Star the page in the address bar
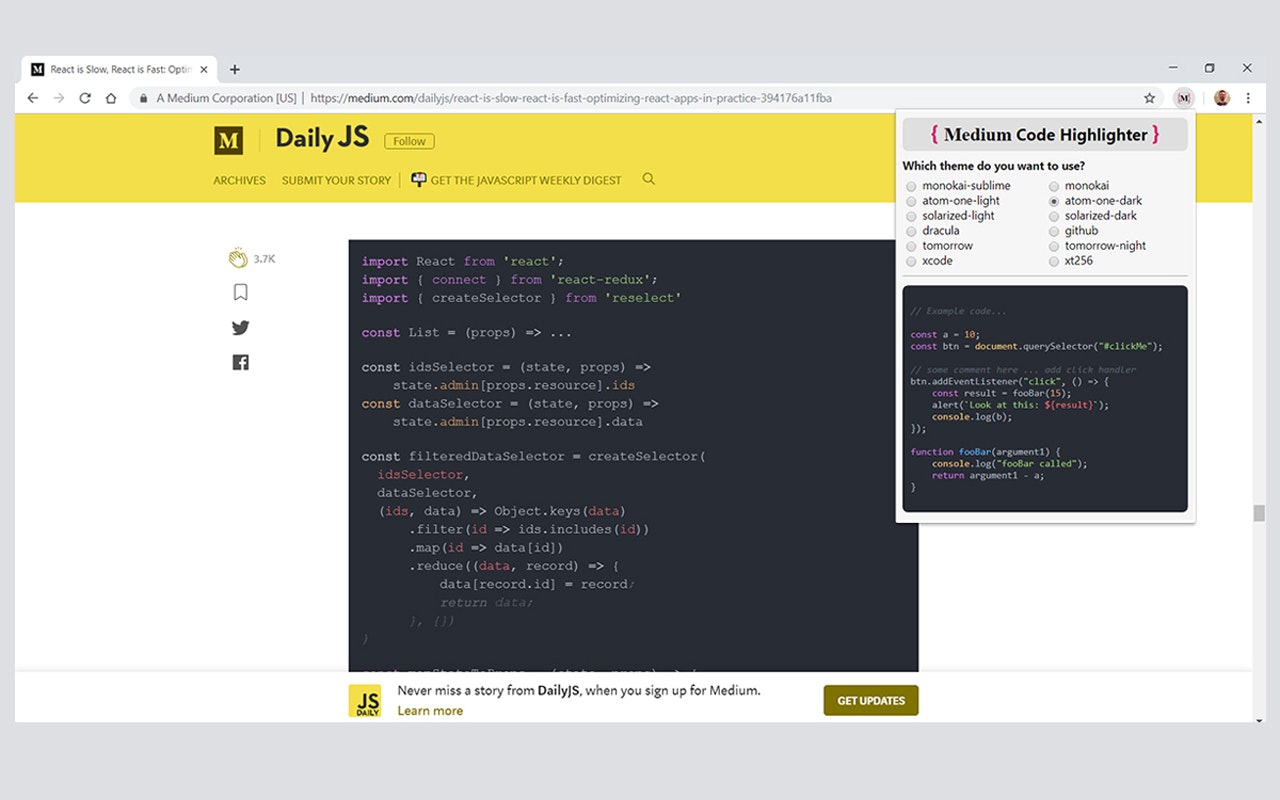 1149,97
